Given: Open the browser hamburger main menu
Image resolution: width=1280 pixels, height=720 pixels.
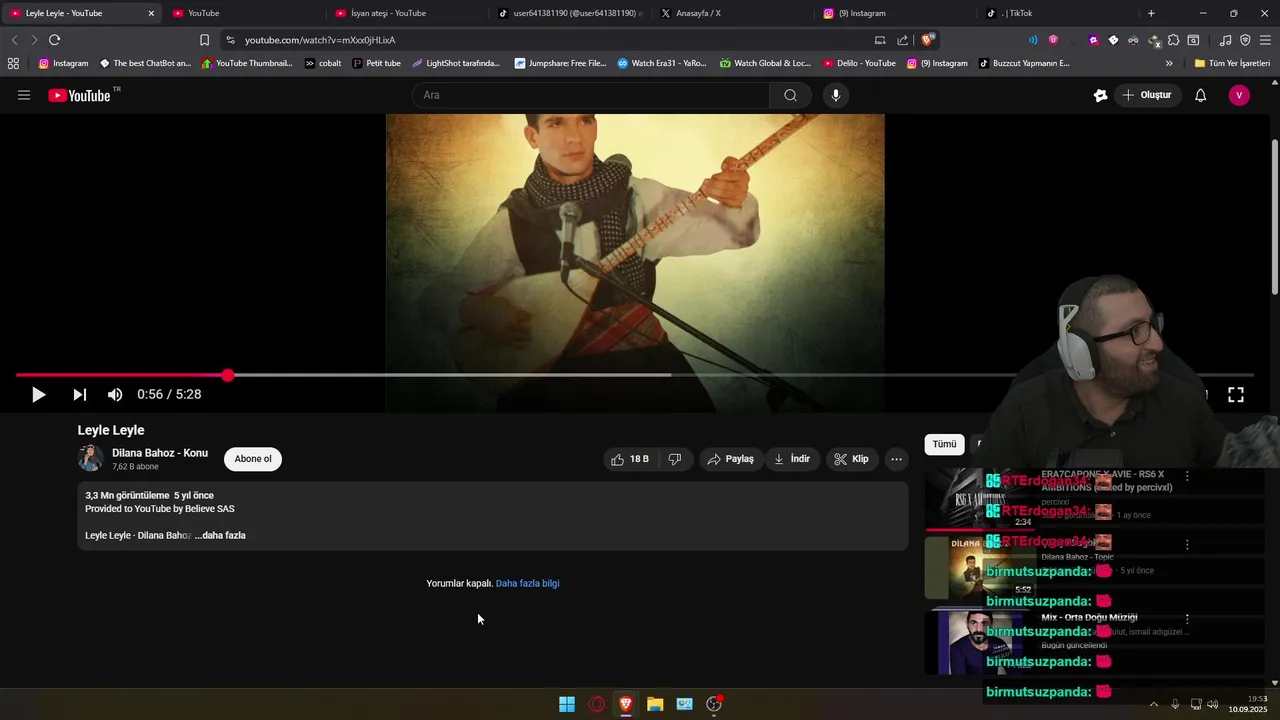Looking at the screenshot, I should [x=1266, y=40].
